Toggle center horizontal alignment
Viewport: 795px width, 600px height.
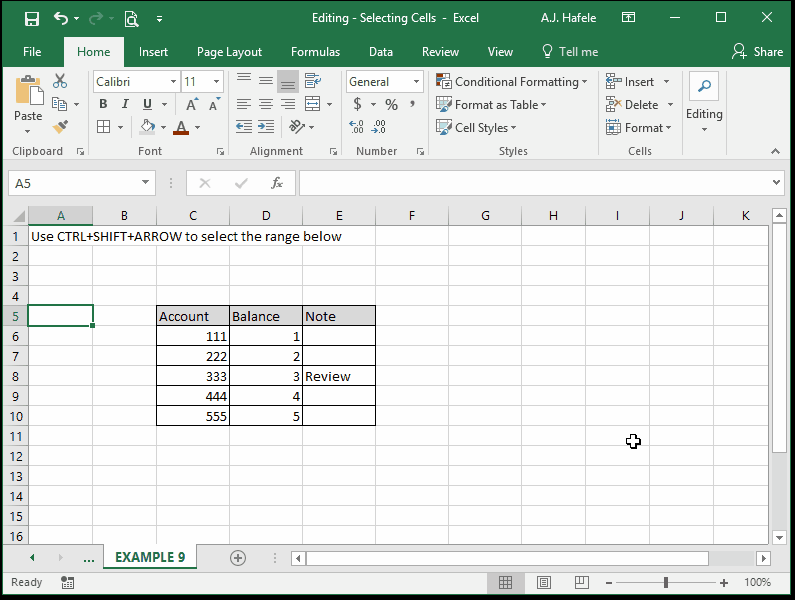coord(266,104)
